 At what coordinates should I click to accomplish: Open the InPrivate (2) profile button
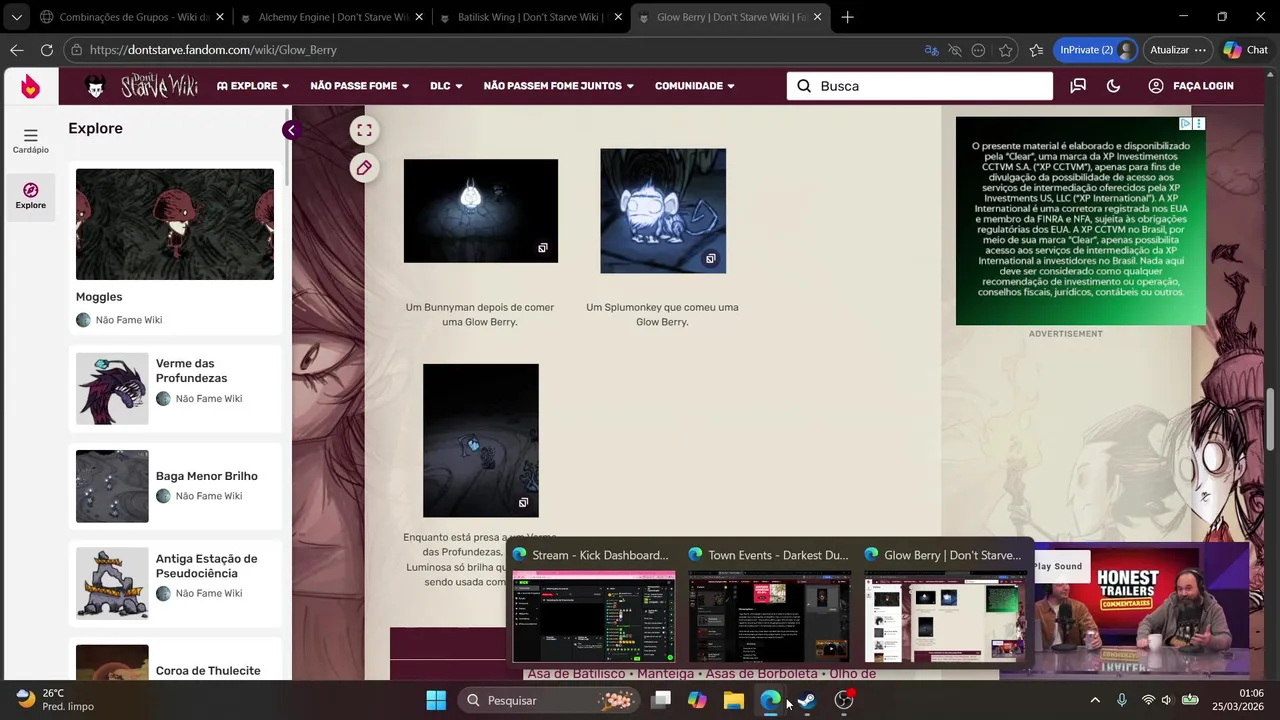click(1095, 50)
